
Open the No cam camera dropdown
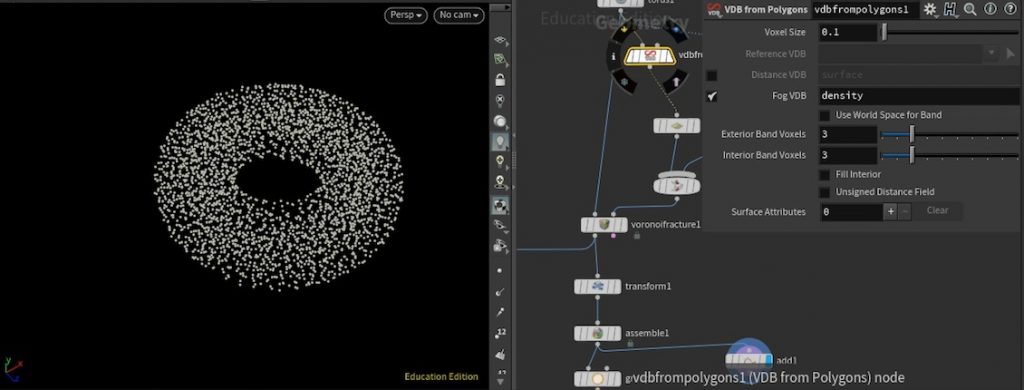point(459,15)
